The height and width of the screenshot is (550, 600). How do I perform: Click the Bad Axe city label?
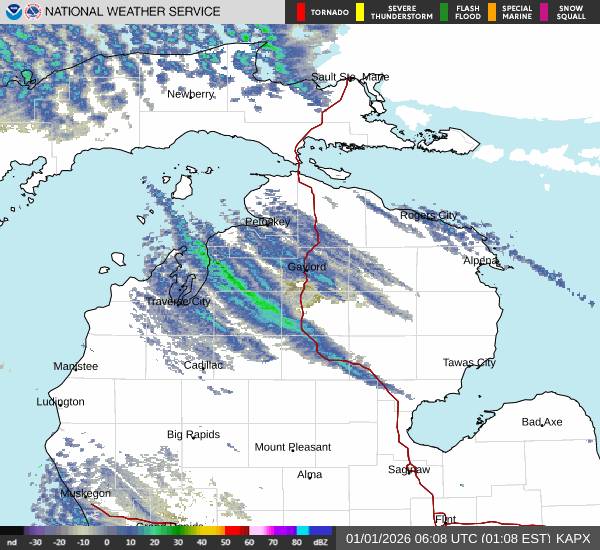point(541,422)
